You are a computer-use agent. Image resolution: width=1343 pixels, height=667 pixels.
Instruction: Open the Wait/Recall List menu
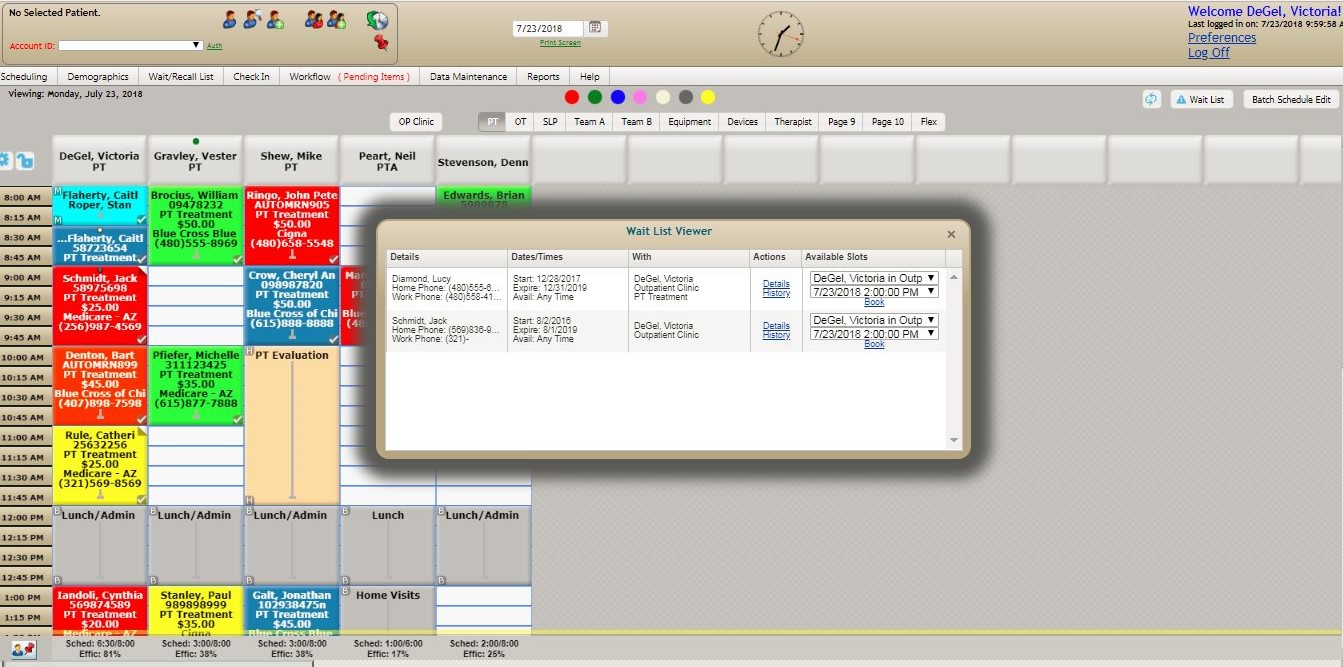[x=181, y=77]
